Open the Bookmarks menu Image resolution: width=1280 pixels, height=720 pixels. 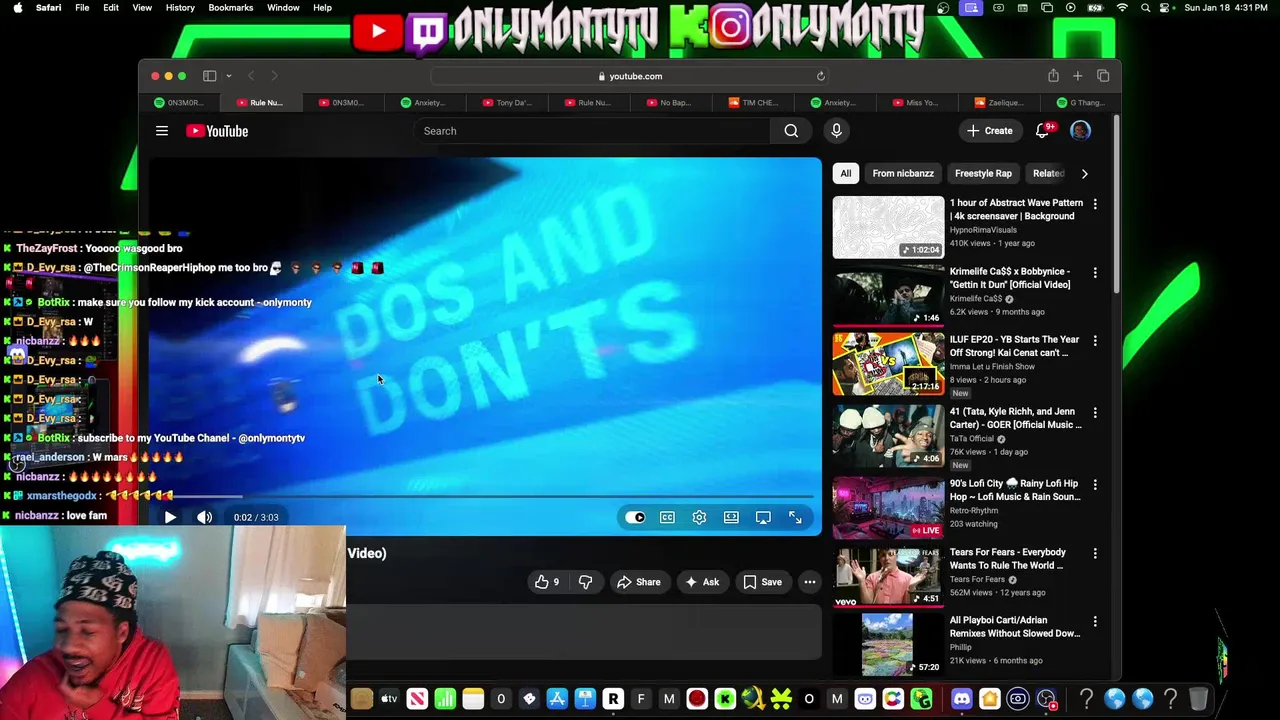231,8
